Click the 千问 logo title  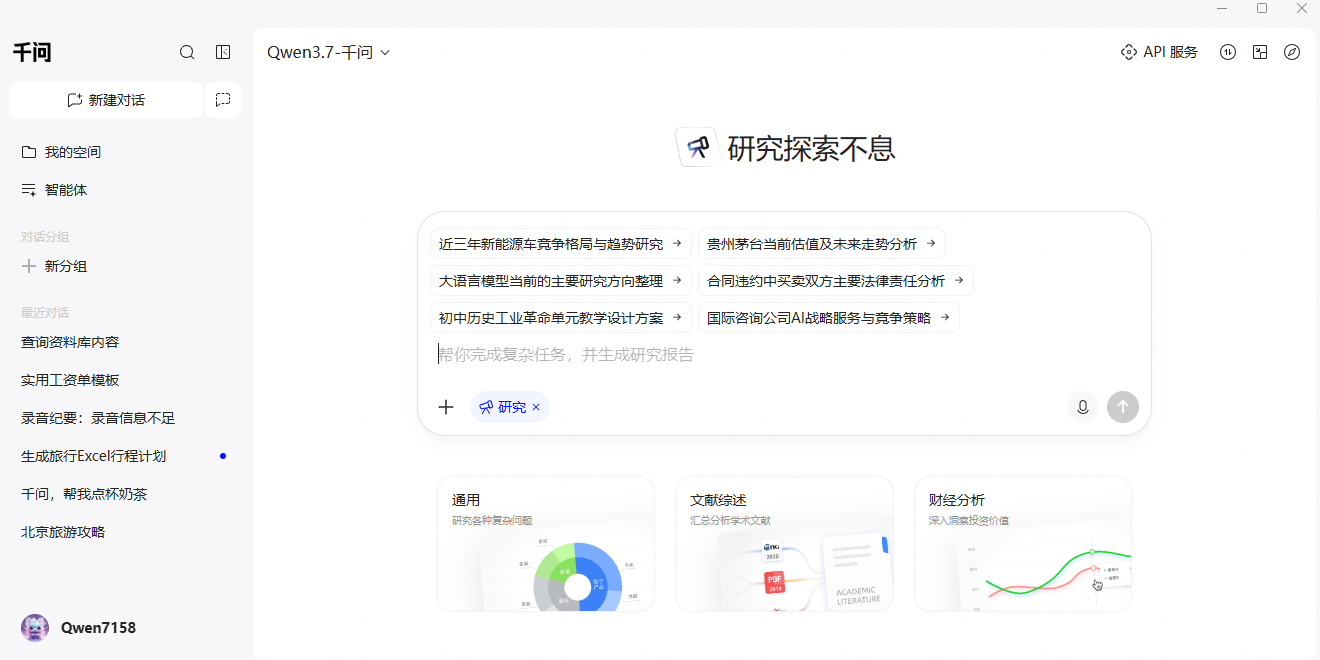click(x=32, y=53)
